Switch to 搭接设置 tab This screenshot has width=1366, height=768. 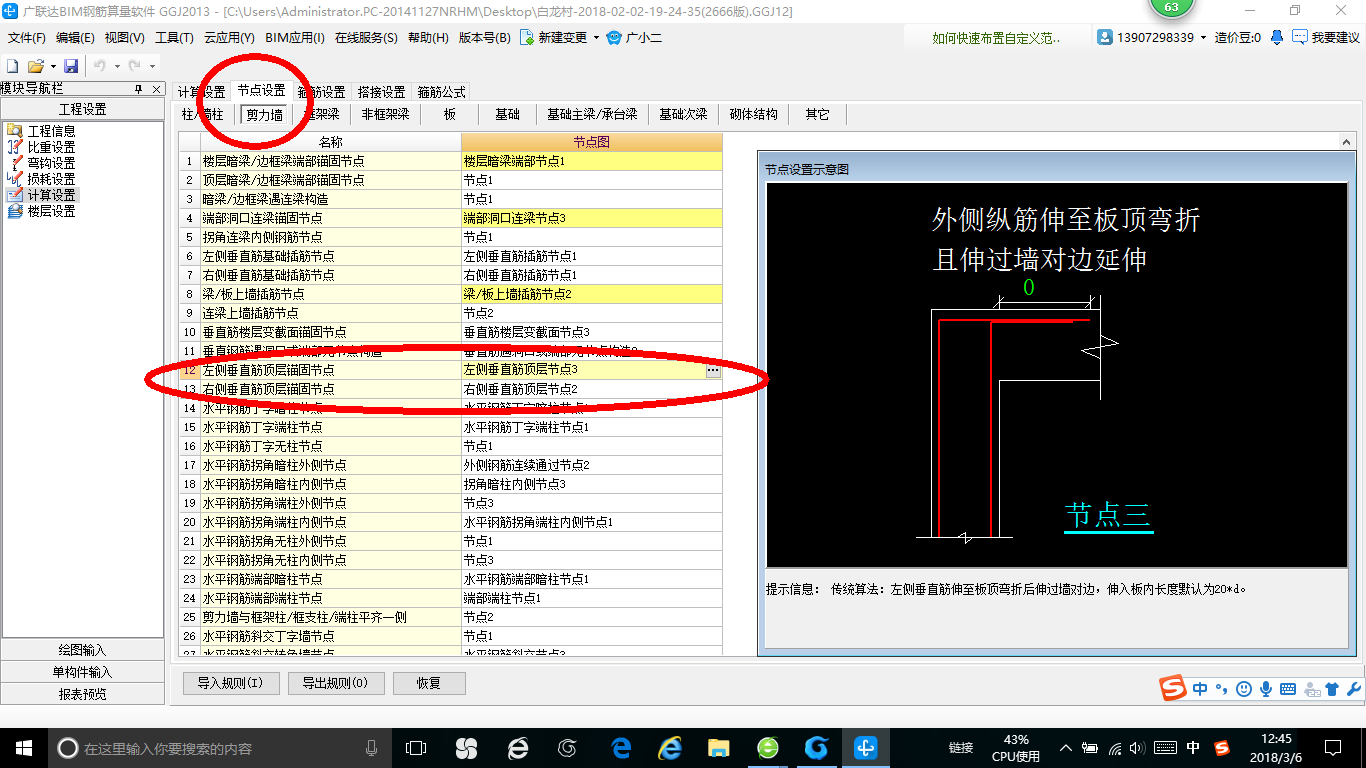click(x=381, y=92)
